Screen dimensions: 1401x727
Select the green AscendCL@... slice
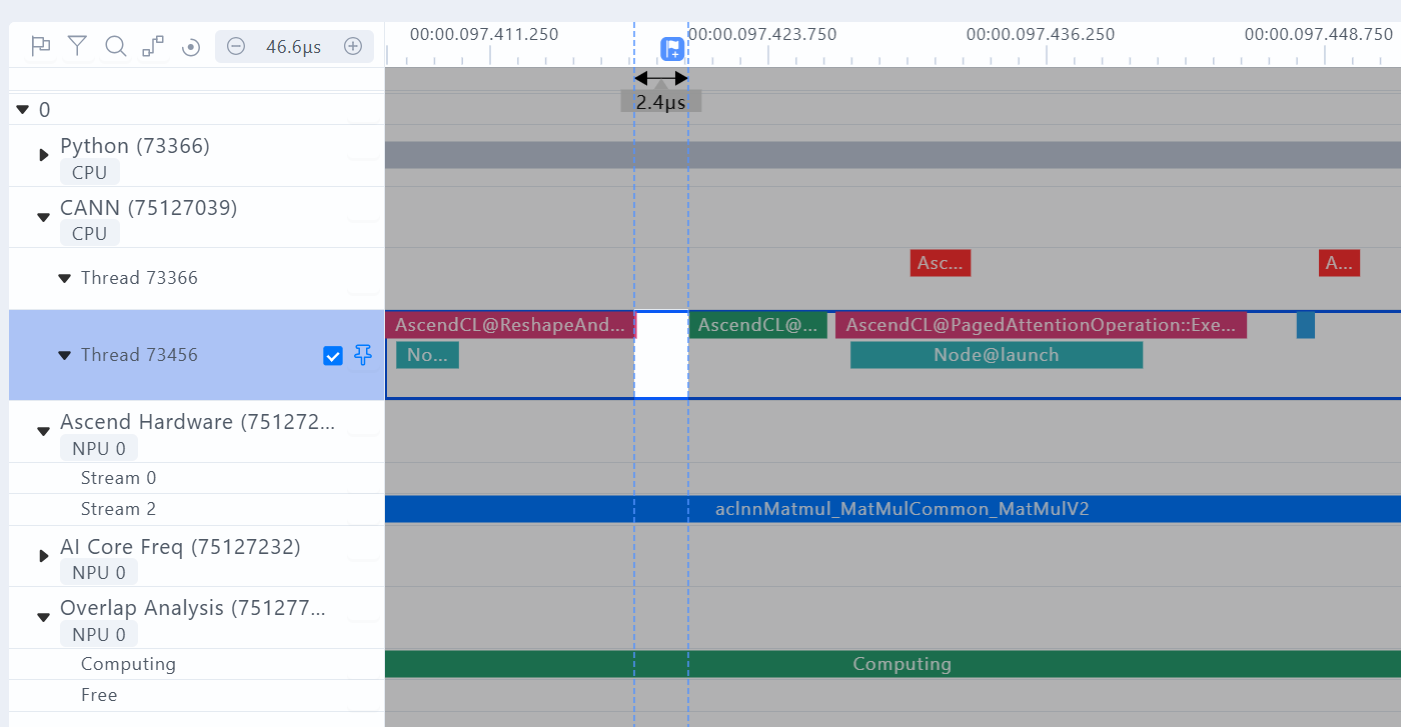[x=758, y=325]
